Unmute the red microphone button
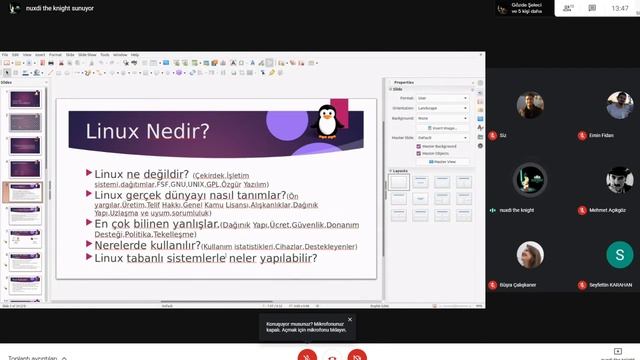Screen dimensions: 640x360 pyautogui.click(x=307, y=356)
